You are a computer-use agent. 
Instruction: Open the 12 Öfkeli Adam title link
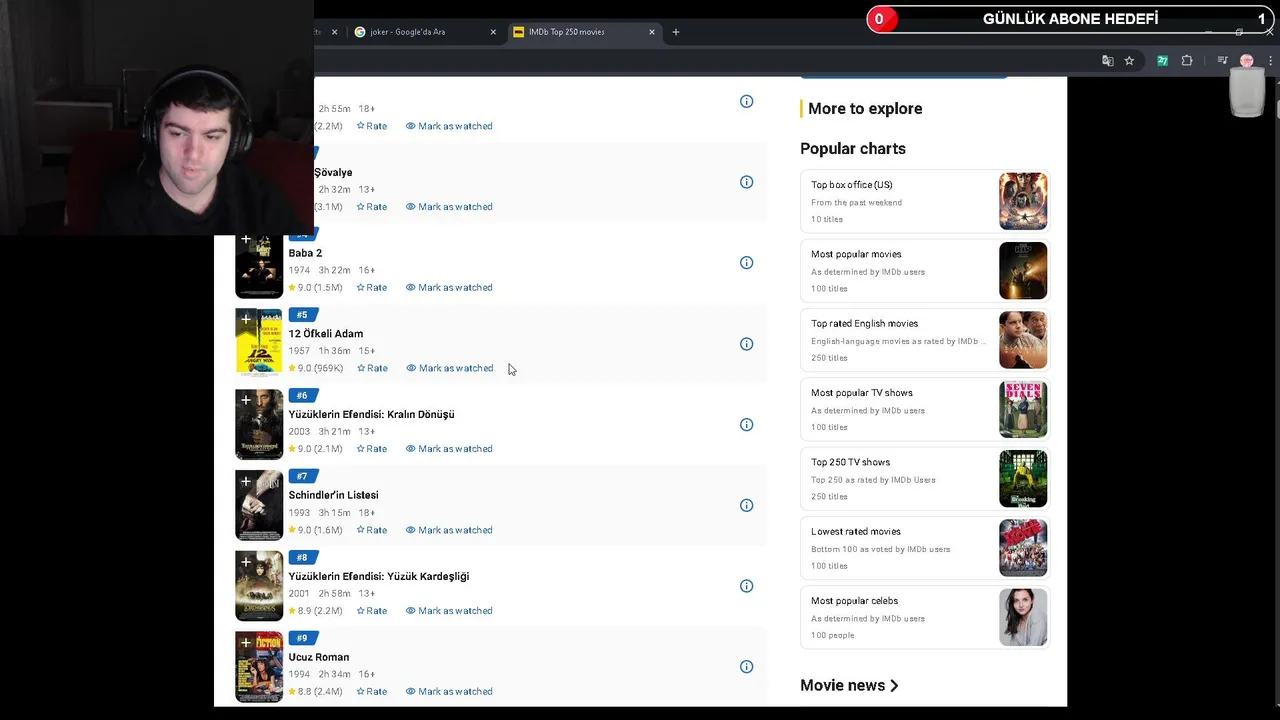point(326,334)
